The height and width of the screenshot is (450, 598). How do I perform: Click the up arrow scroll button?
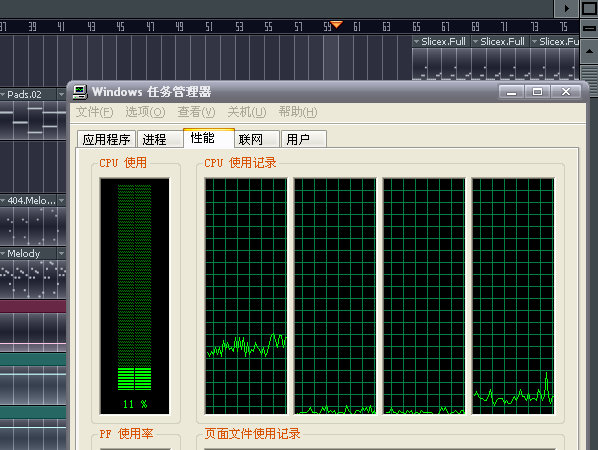pos(589,51)
